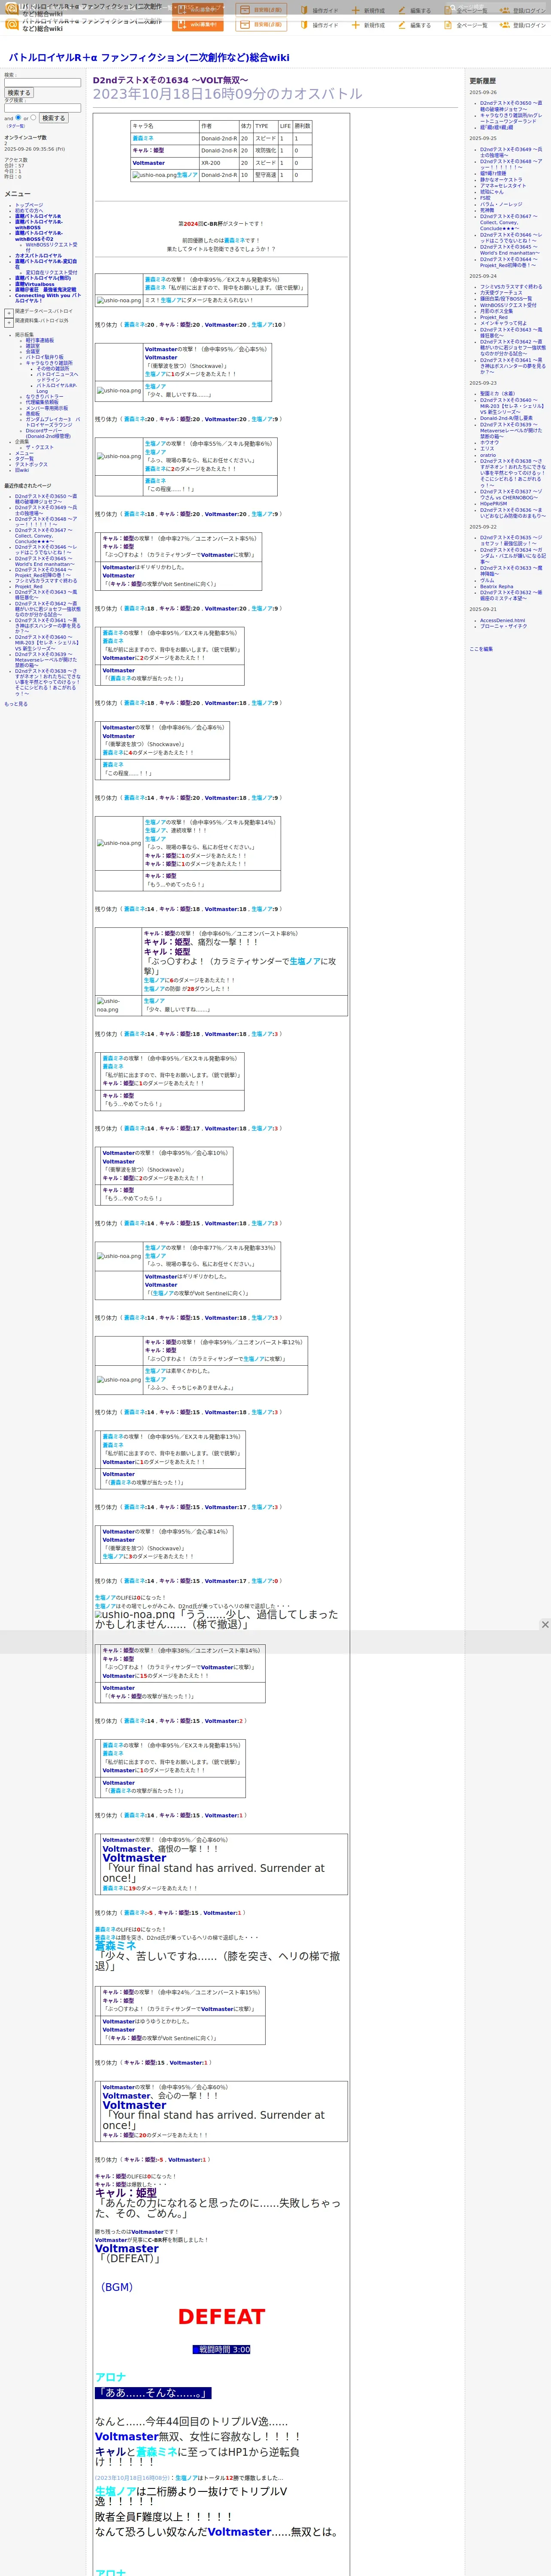Viewport: 551px width, 2576px height.
Task: Click the keyword 検索する button under 検索
Action: click(18, 93)
